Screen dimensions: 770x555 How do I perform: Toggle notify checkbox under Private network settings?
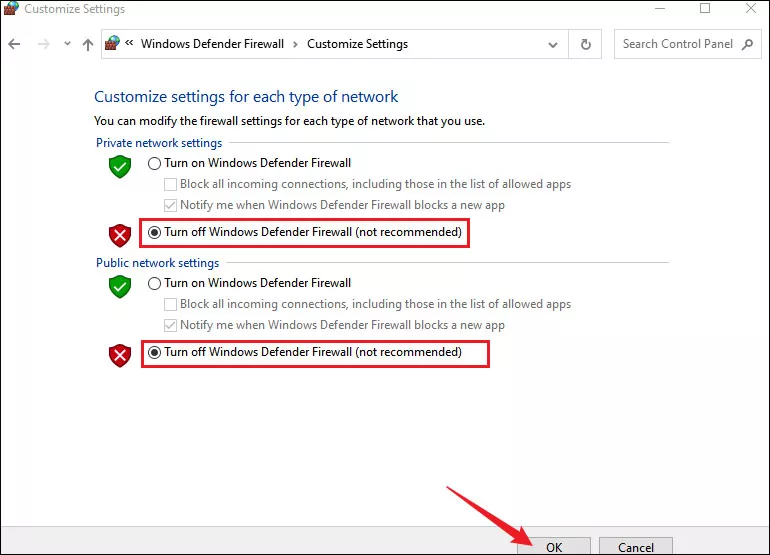point(170,205)
